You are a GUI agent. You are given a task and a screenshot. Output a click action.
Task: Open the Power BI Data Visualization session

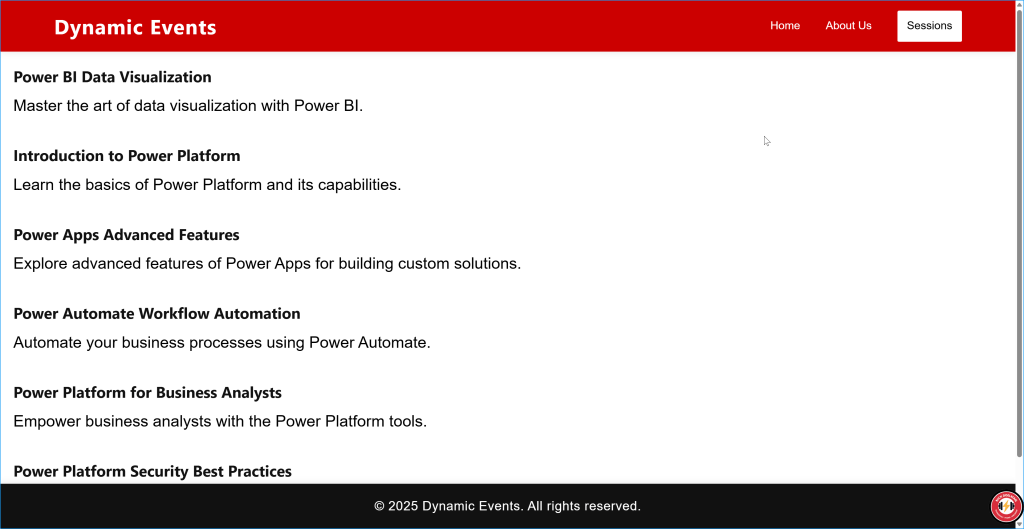click(112, 77)
